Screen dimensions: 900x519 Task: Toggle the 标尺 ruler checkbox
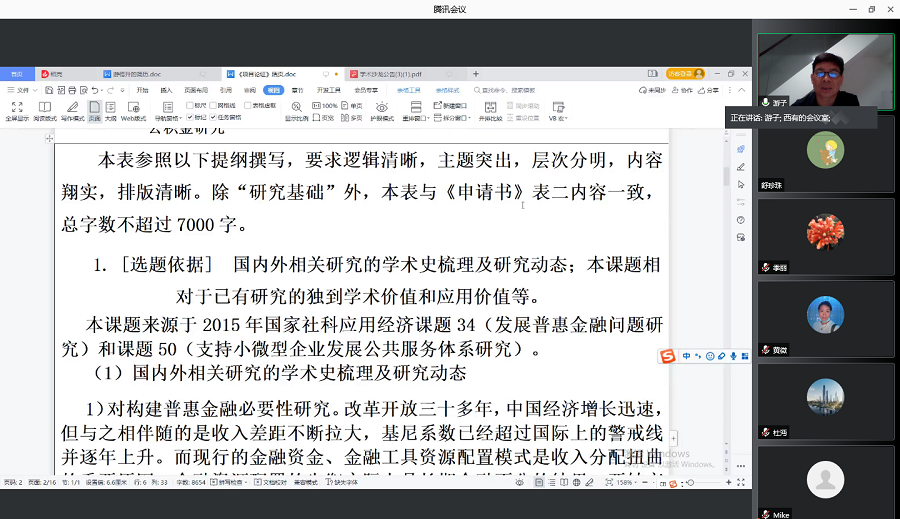coord(190,105)
